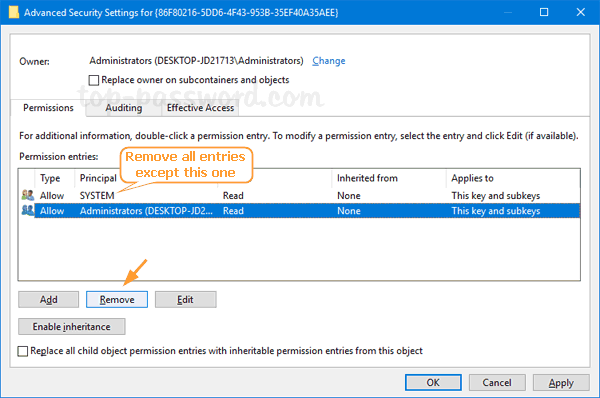This screenshot has width=600, height=398.
Task: Click the Add button
Action: click(x=49, y=300)
